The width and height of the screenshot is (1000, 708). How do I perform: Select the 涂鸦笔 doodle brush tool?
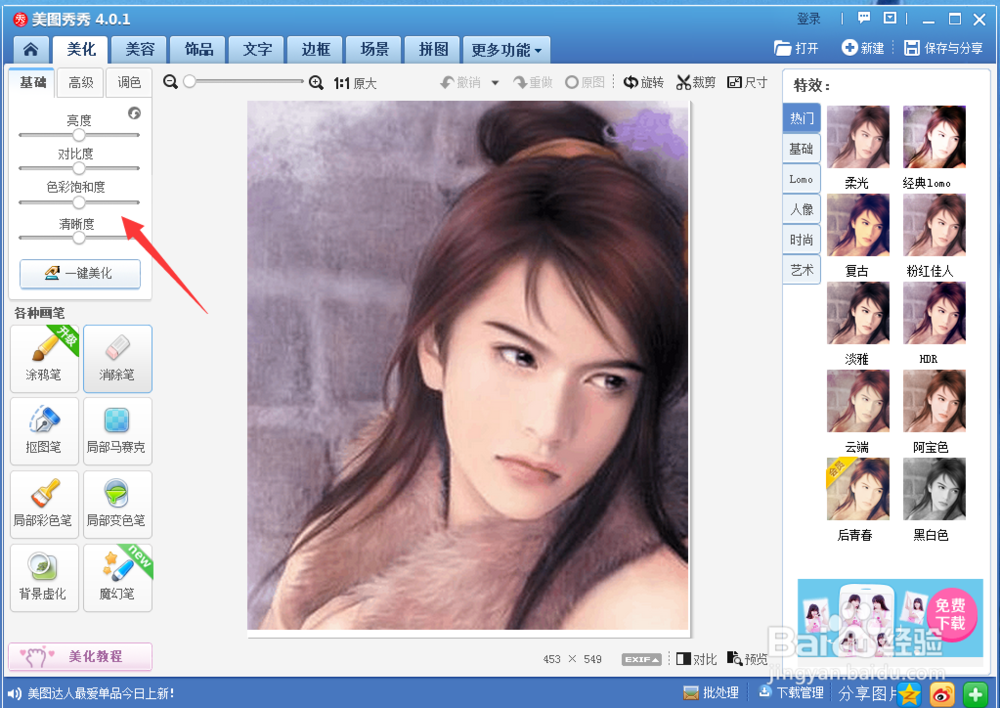click(x=44, y=358)
